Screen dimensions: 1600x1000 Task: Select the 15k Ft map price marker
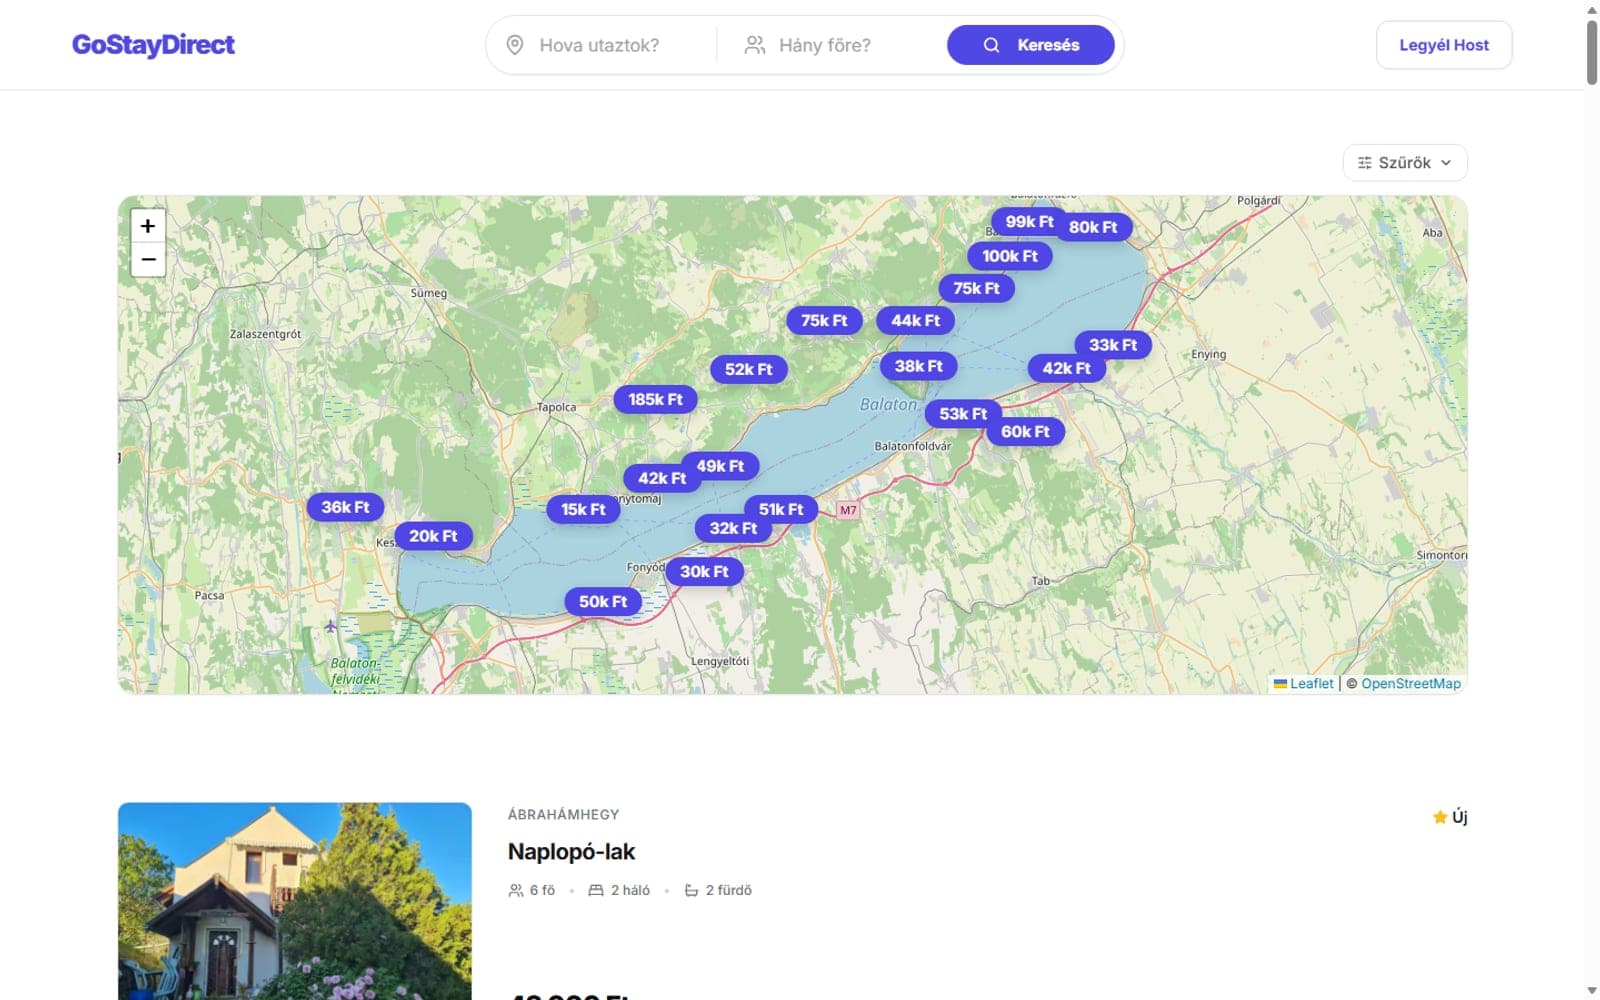(x=583, y=510)
